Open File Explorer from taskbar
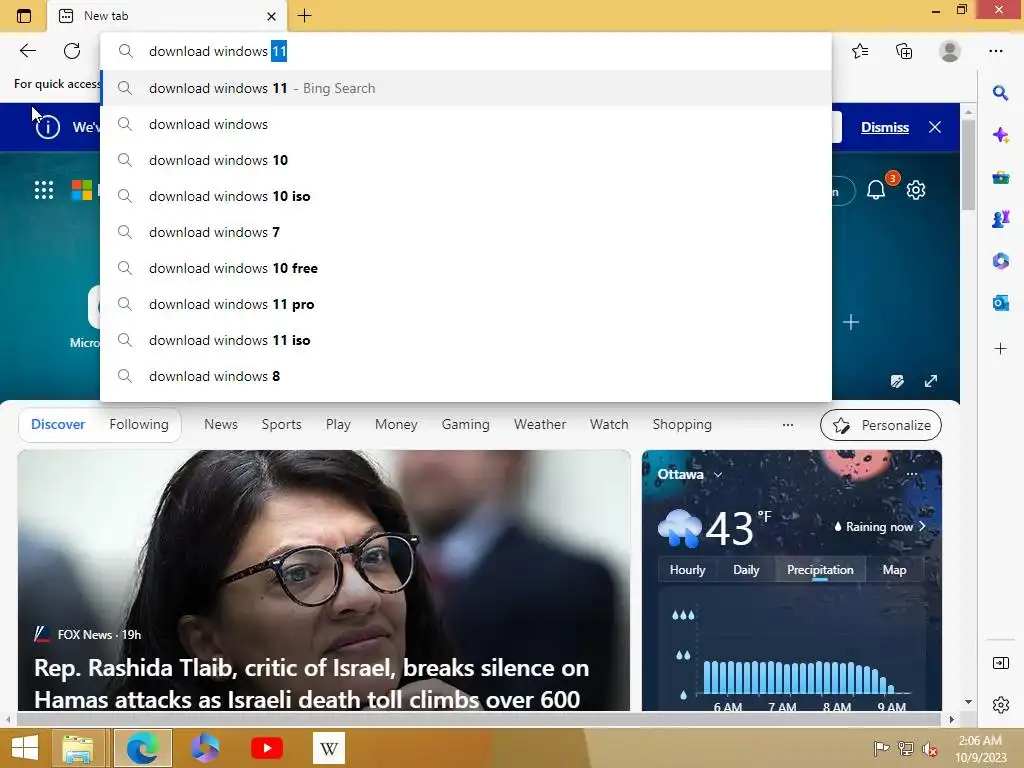This screenshot has width=1024, height=768. (x=78, y=748)
